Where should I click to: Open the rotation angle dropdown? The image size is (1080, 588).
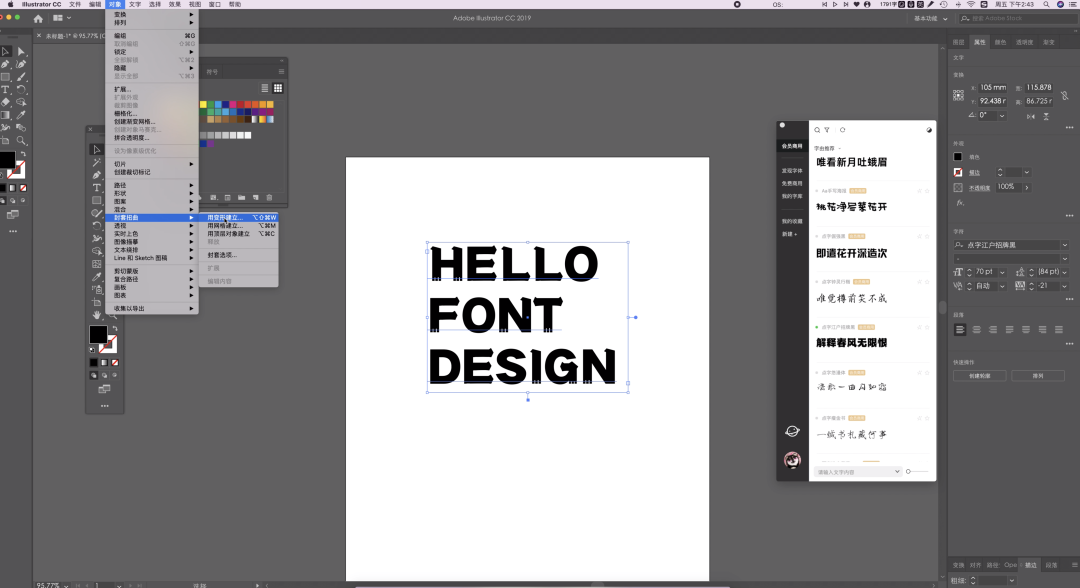(999, 115)
